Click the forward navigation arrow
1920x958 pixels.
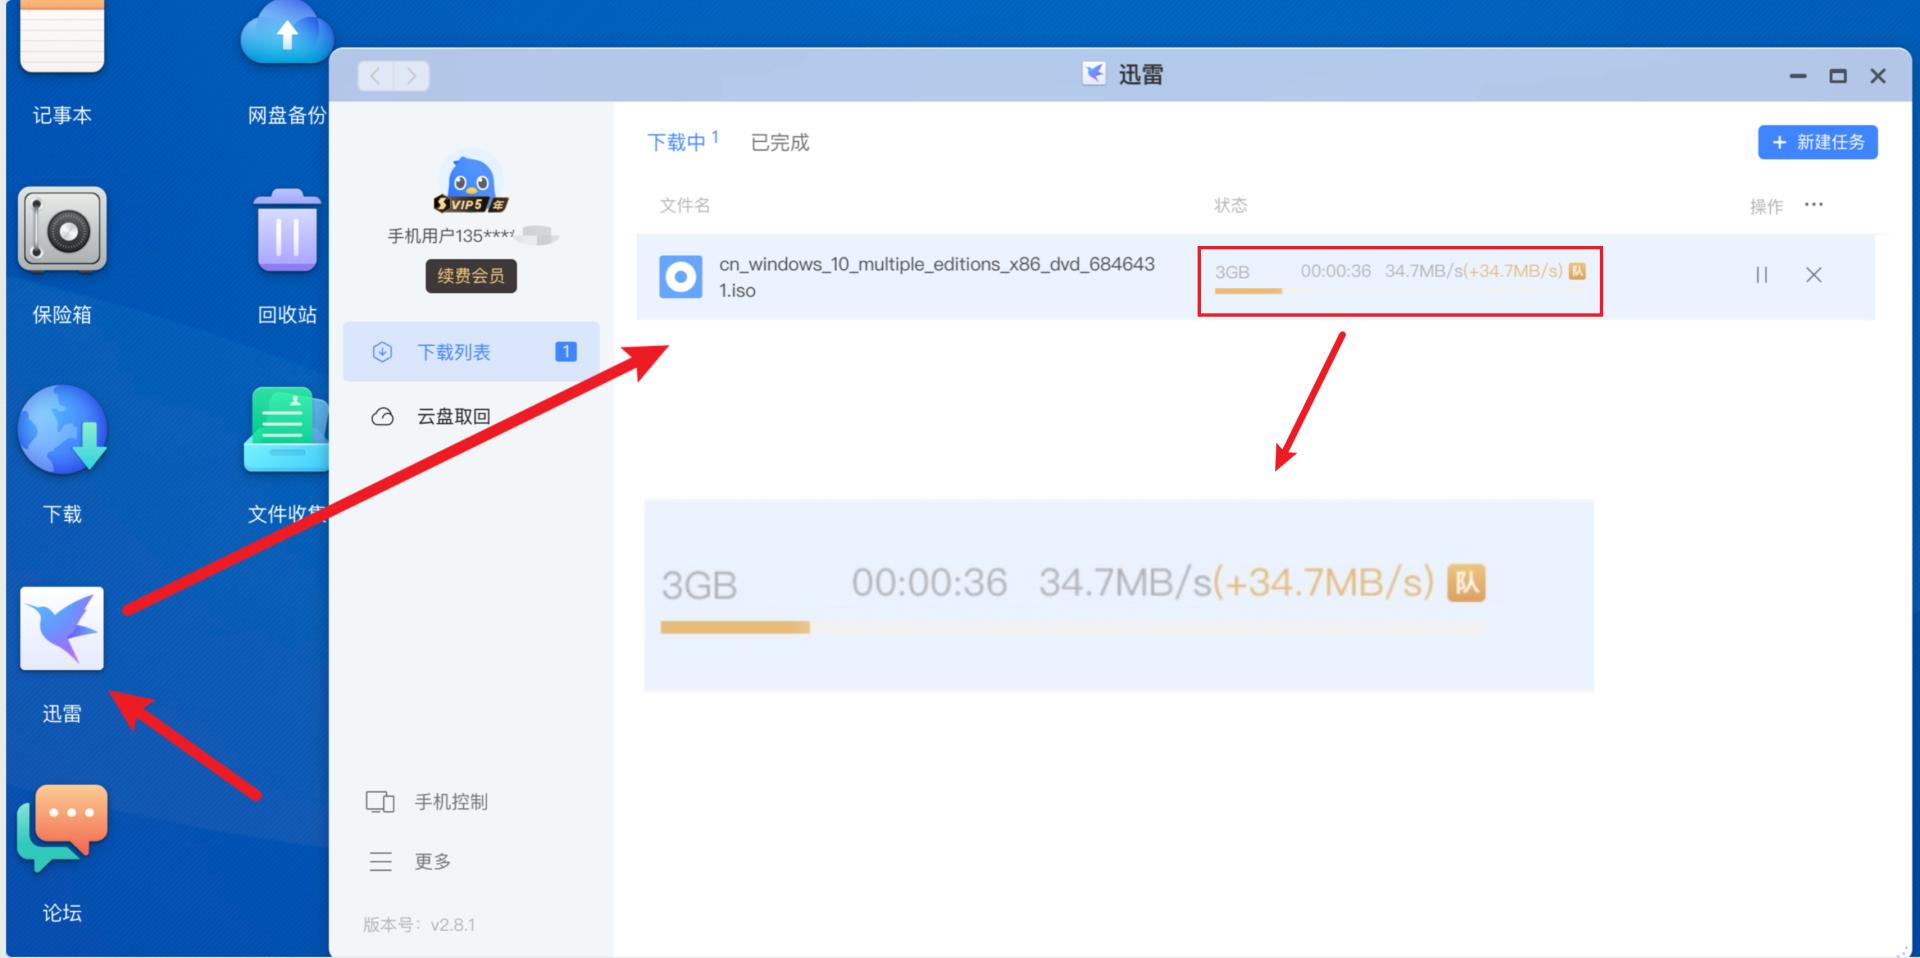[412, 75]
